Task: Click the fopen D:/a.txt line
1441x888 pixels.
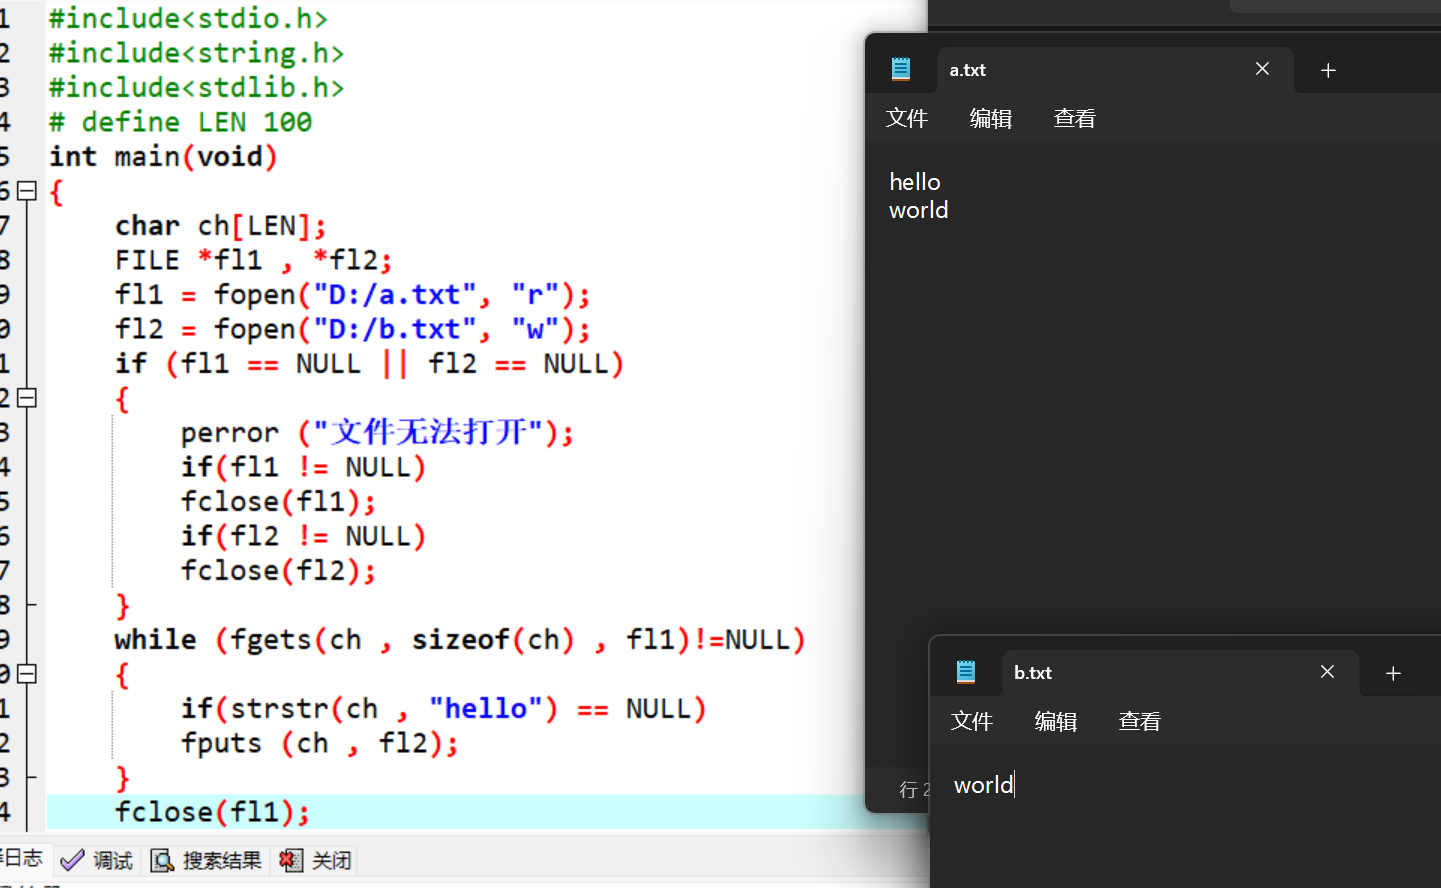Action: (352, 294)
